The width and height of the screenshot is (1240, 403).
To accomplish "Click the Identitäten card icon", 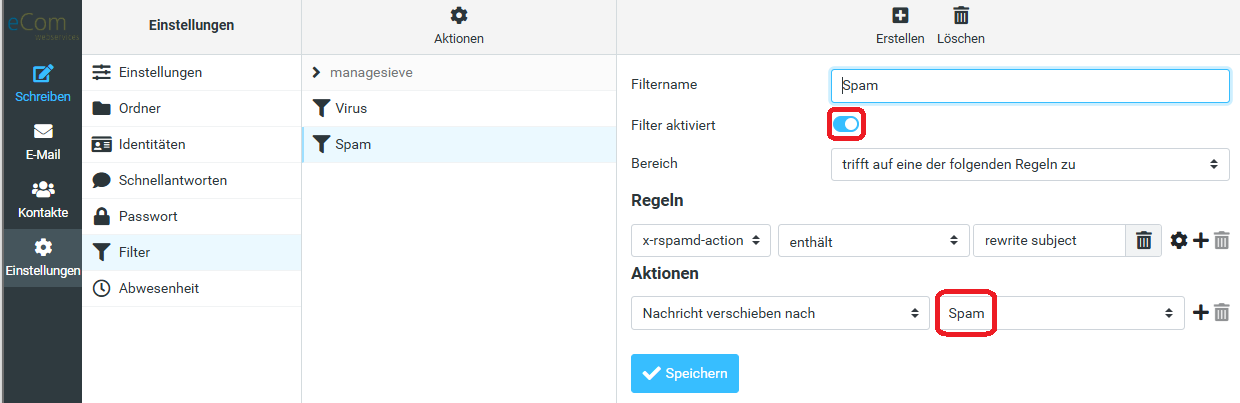I will click(x=102, y=144).
